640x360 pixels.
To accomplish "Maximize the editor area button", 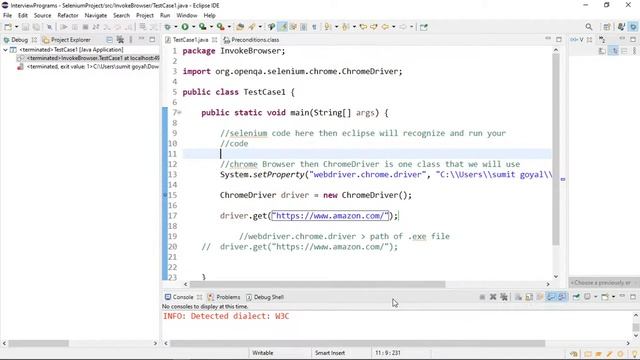I will click(x=559, y=39).
